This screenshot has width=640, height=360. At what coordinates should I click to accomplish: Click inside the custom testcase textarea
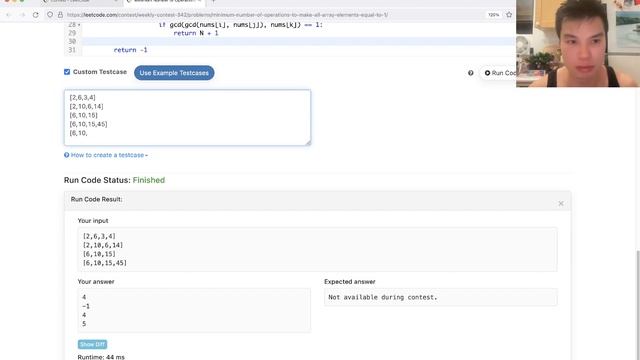point(187,118)
